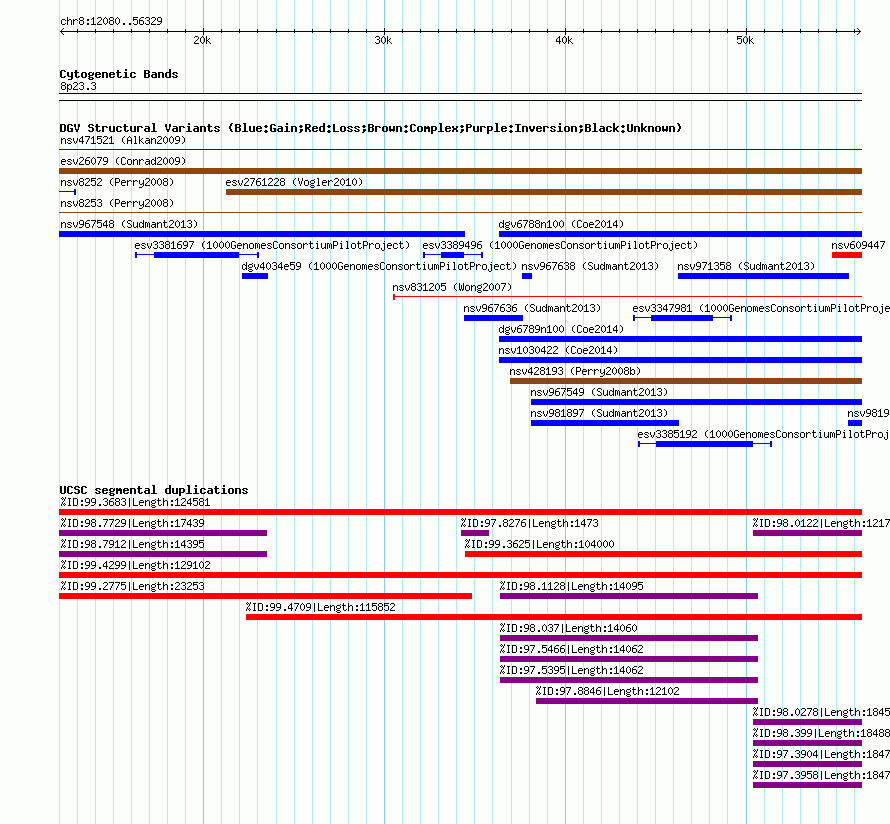Open the nsv967636 (Sudmant2013) variant
Viewport: 890px width, 824px height.
point(493,318)
